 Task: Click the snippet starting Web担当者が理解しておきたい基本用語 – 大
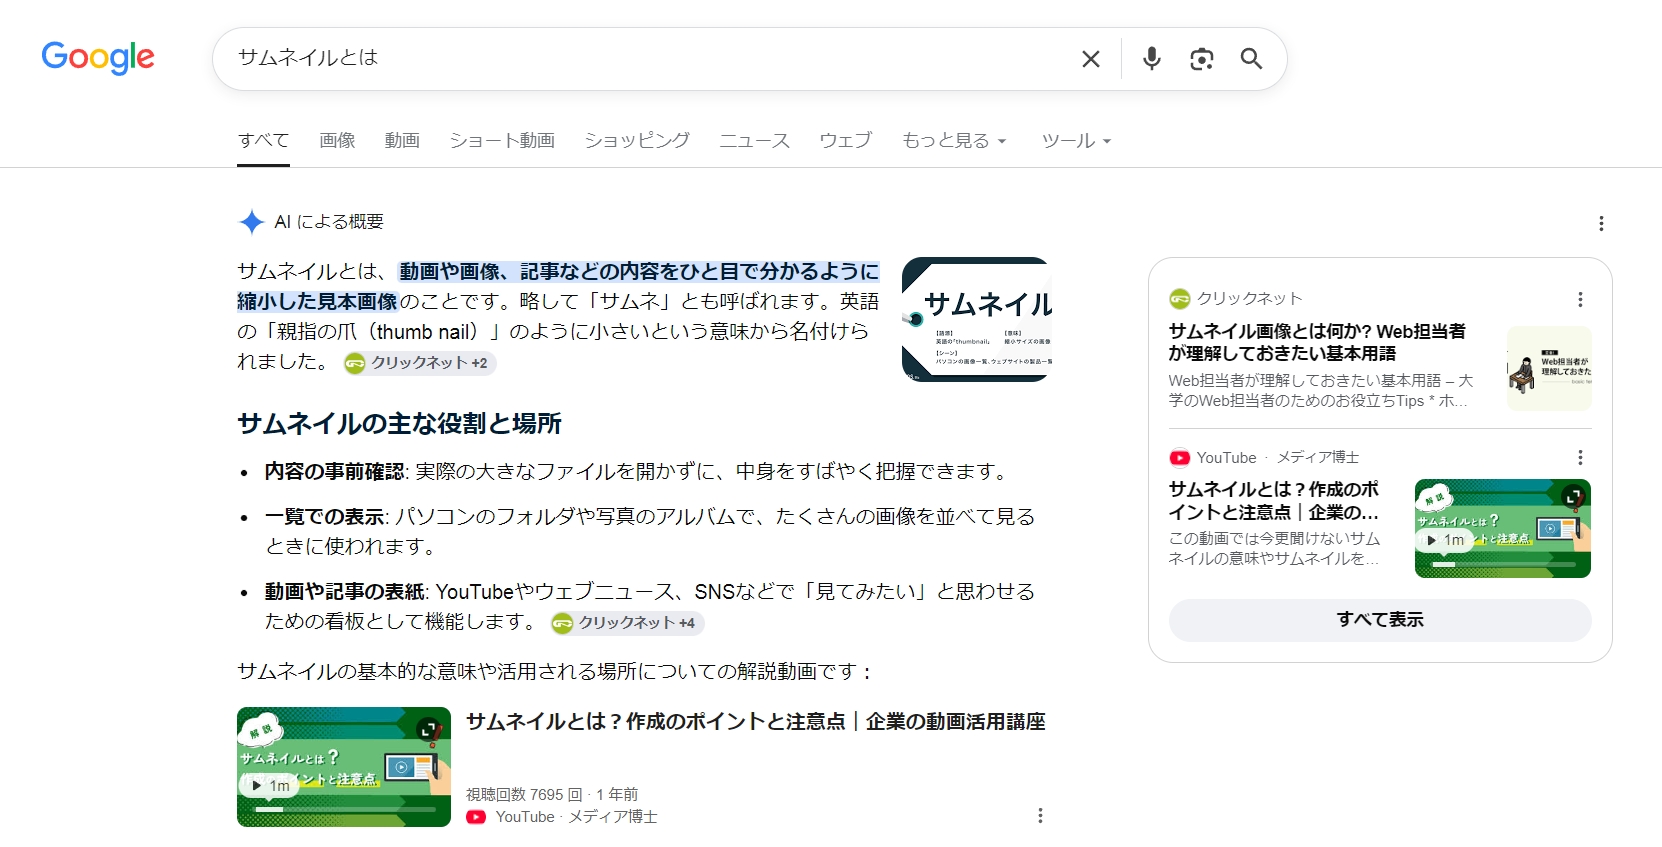[1321, 390]
